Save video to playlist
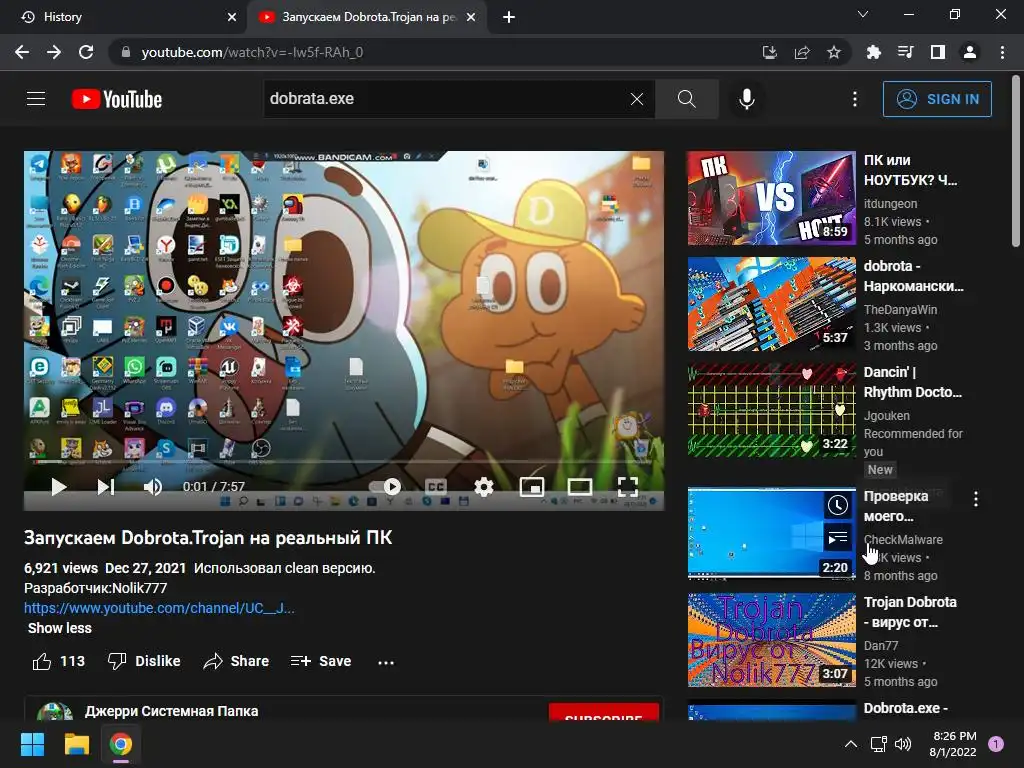Image resolution: width=1024 pixels, height=768 pixels. [321, 662]
